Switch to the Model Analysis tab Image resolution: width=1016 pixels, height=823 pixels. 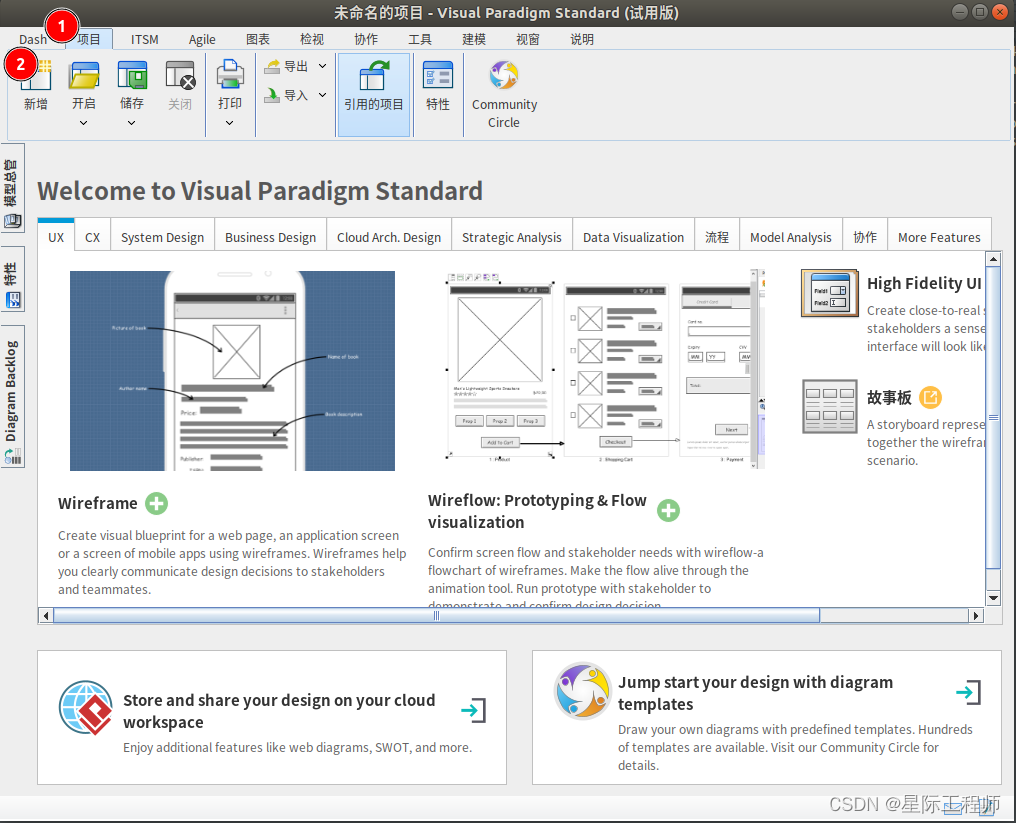click(791, 237)
